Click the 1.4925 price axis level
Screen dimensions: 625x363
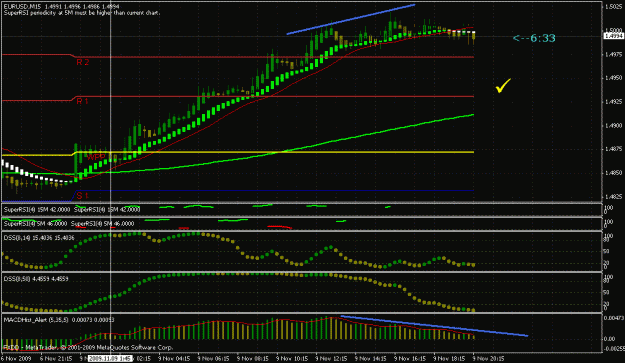pyautogui.click(x=613, y=102)
